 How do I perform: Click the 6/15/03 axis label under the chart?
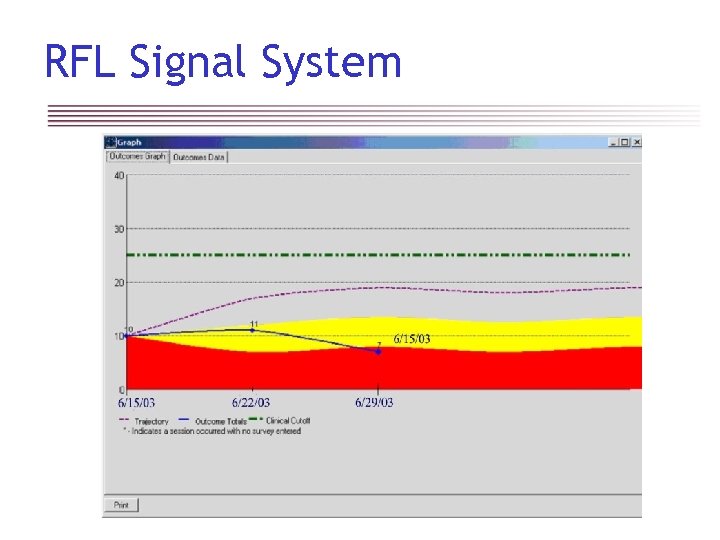coord(136,403)
